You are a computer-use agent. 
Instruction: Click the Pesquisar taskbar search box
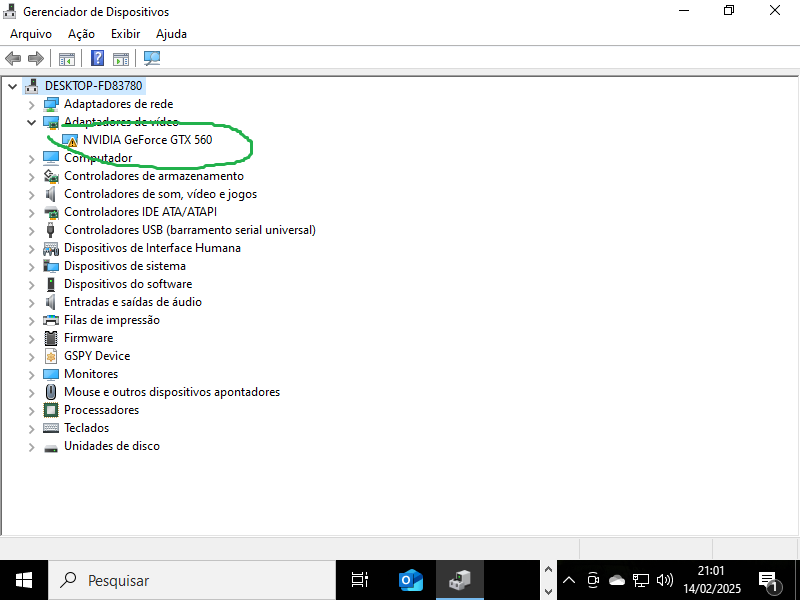click(192, 580)
